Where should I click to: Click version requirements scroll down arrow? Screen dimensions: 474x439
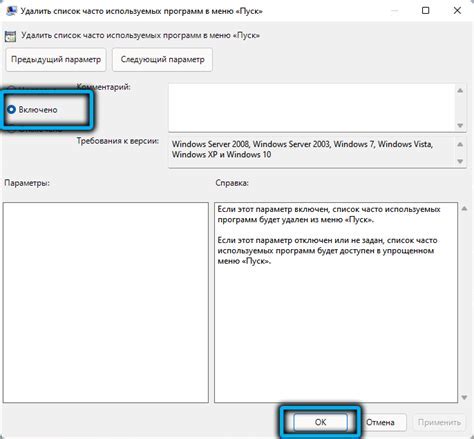point(460,161)
